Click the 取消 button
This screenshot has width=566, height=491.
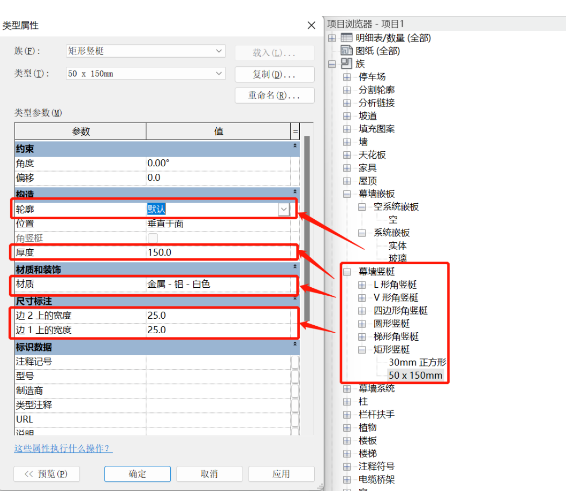tap(209, 474)
